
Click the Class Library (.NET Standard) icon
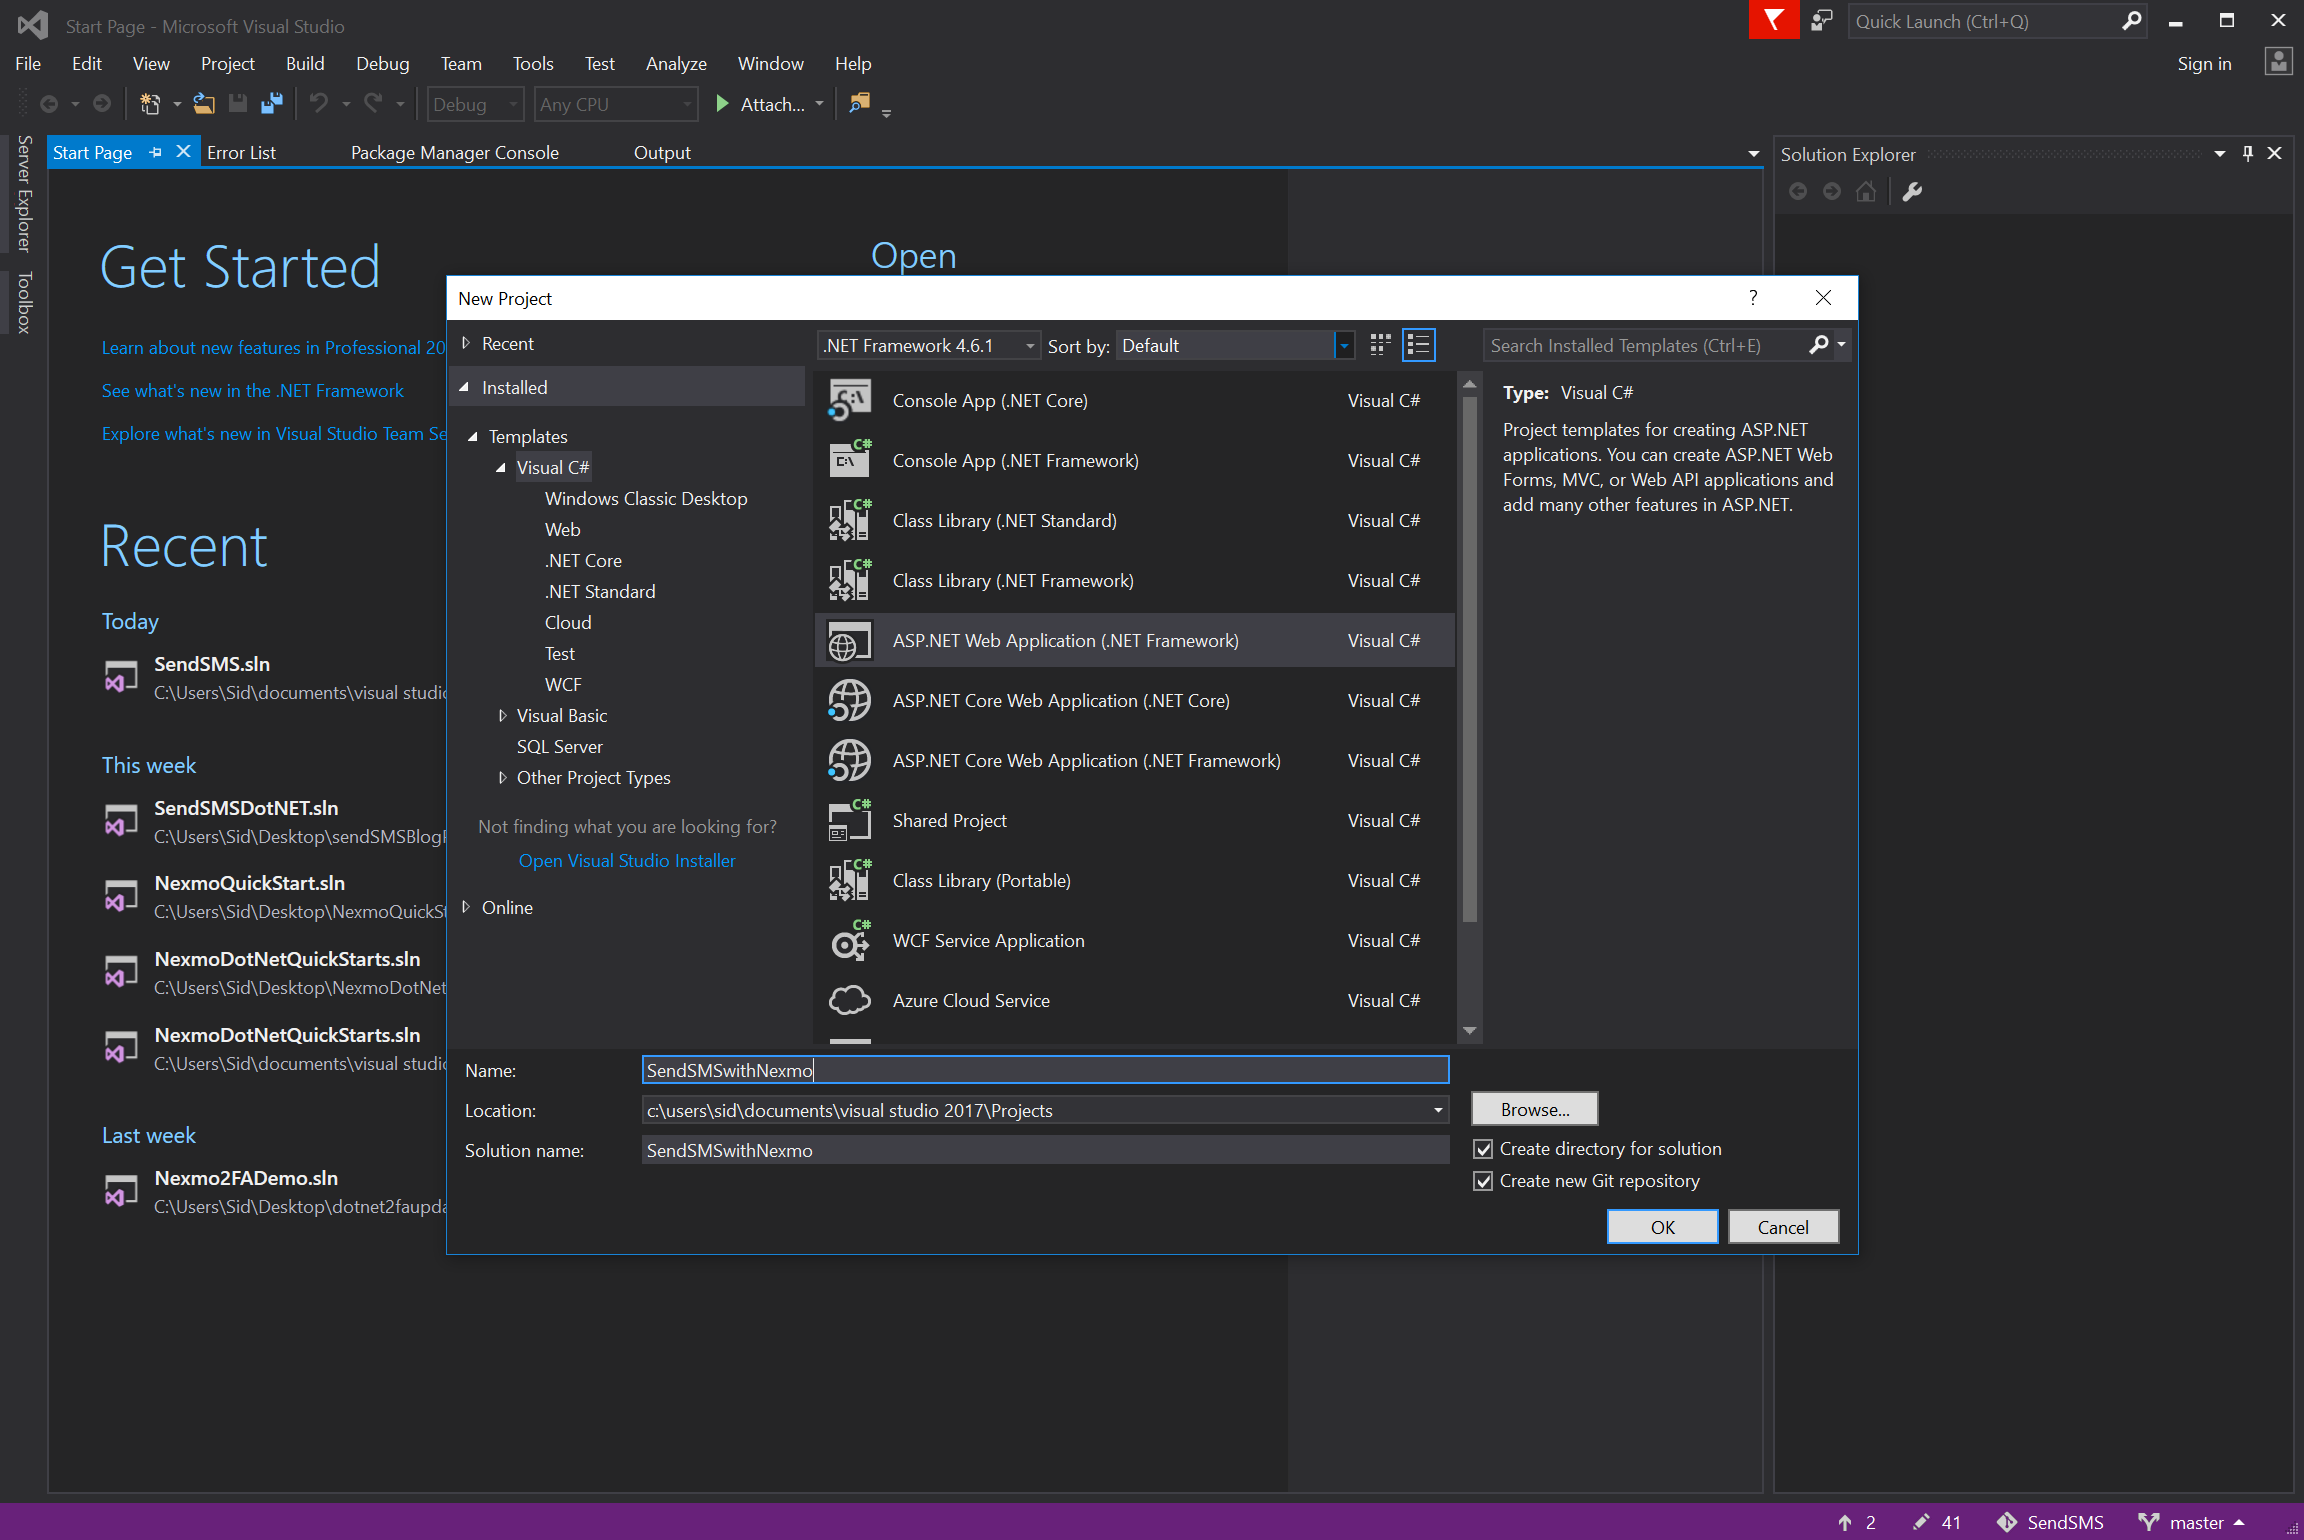849,519
